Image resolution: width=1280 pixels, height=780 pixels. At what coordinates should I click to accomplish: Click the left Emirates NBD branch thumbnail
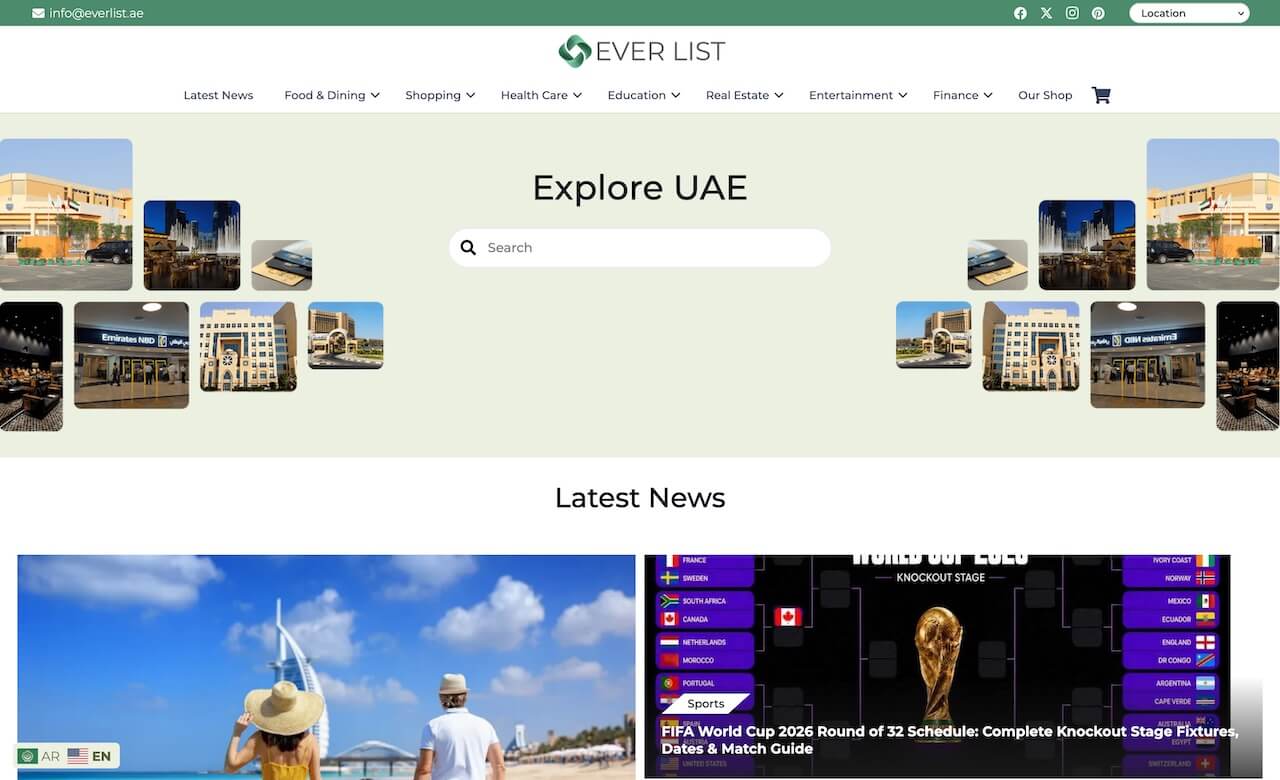click(x=131, y=355)
